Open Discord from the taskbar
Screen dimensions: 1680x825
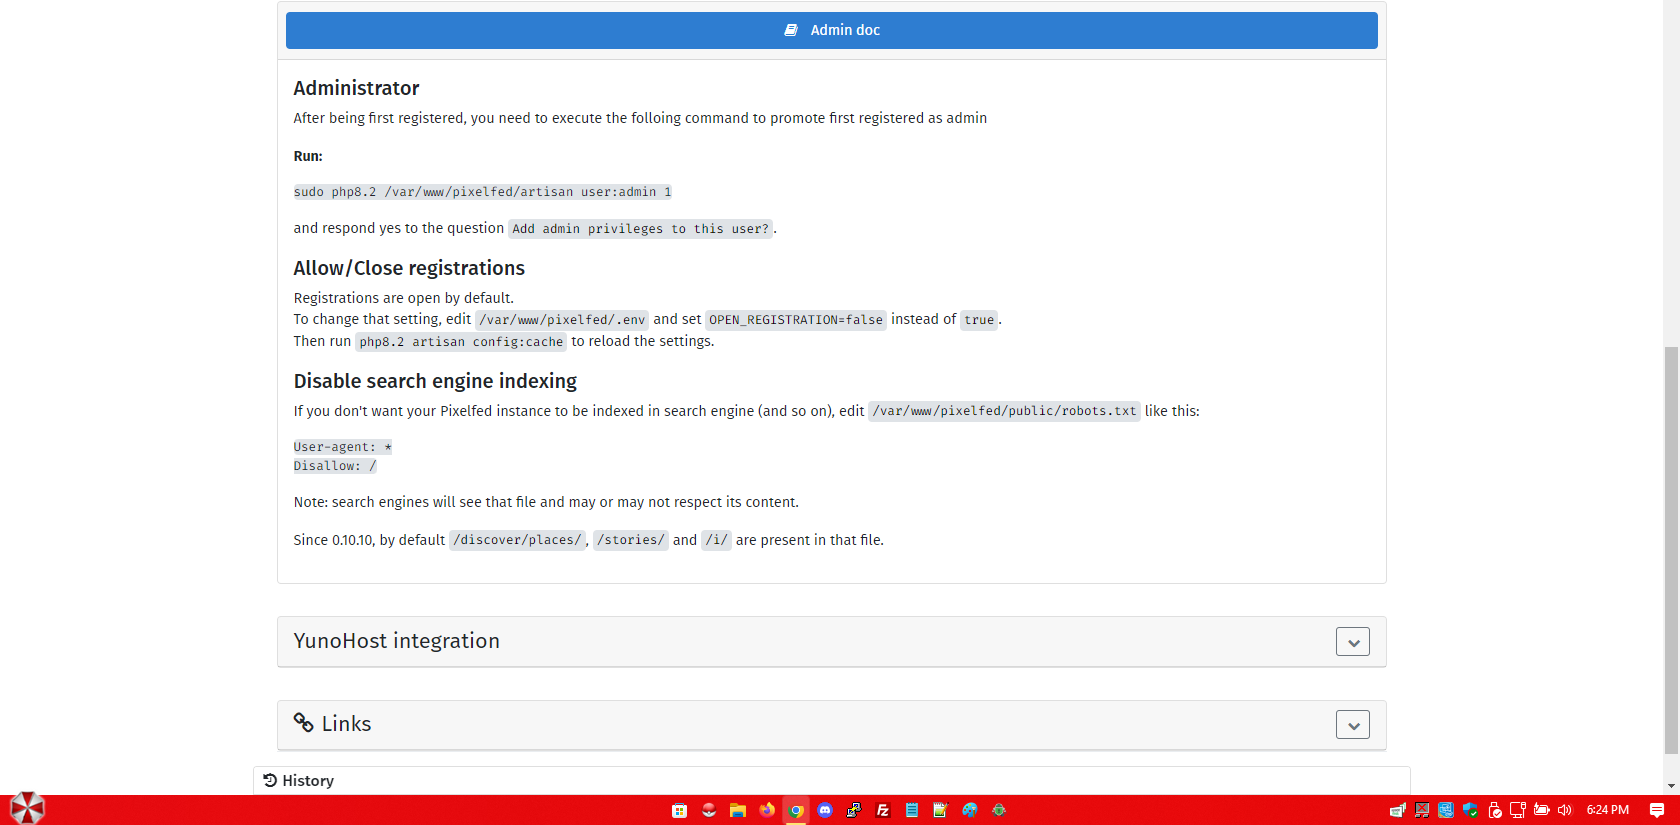click(825, 810)
